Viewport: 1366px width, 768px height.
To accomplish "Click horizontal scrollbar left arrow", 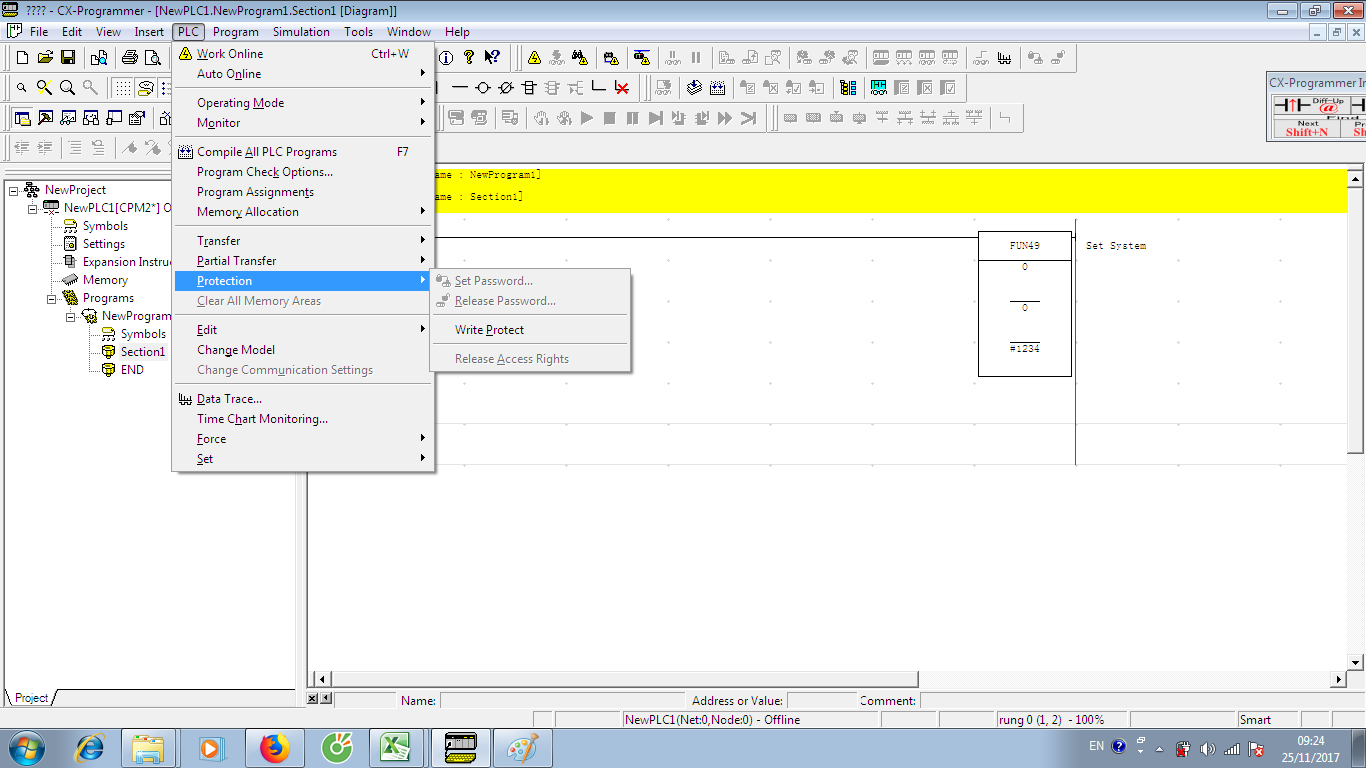I will coord(321,679).
